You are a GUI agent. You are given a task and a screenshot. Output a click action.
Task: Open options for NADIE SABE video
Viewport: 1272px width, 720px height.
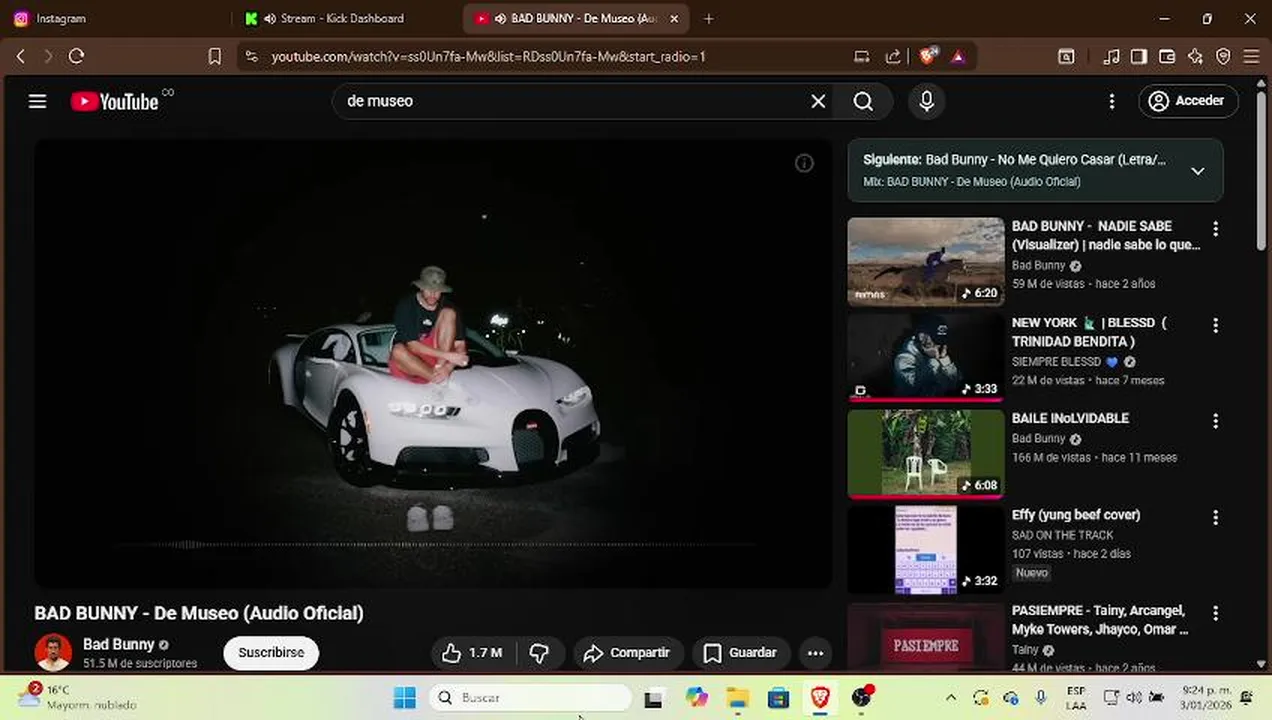click(x=1215, y=229)
